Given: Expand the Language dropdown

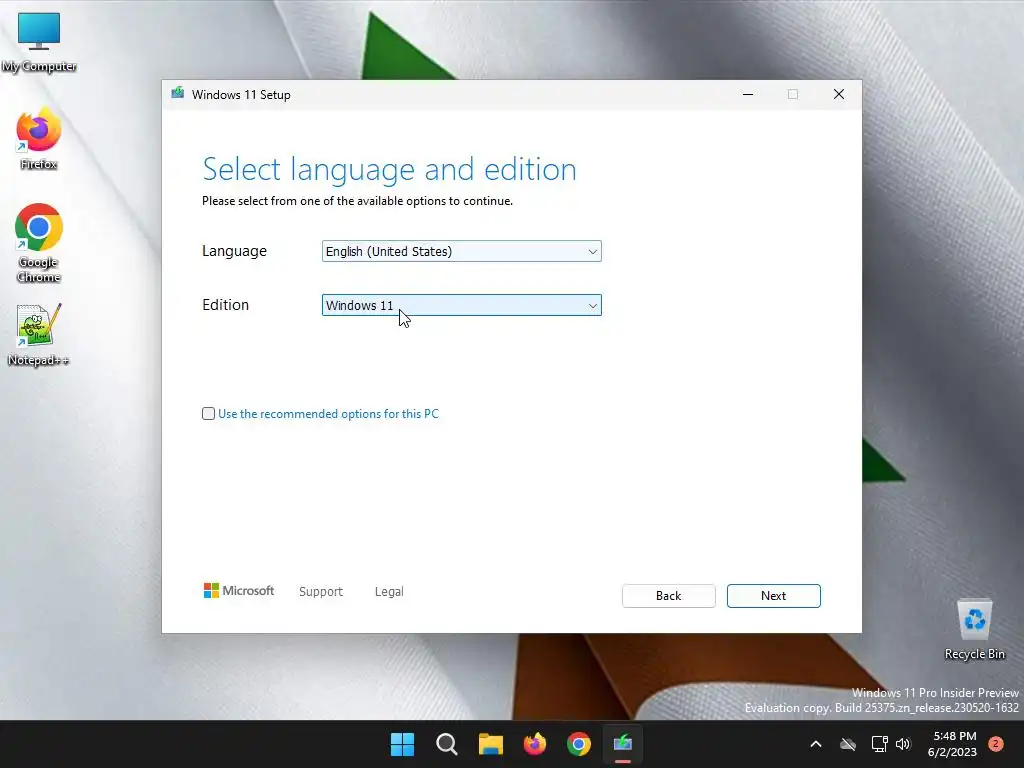Looking at the screenshot, I should point(462,251).
